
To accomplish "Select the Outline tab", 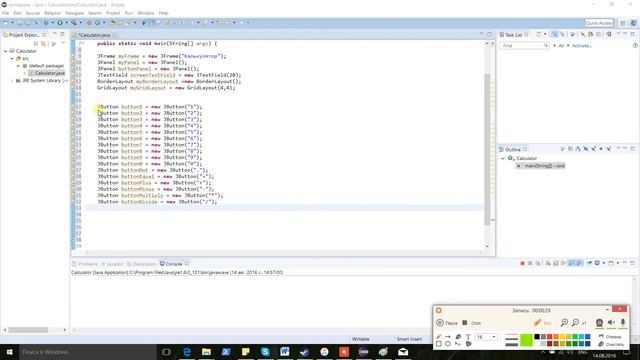I will pos(513,149).
